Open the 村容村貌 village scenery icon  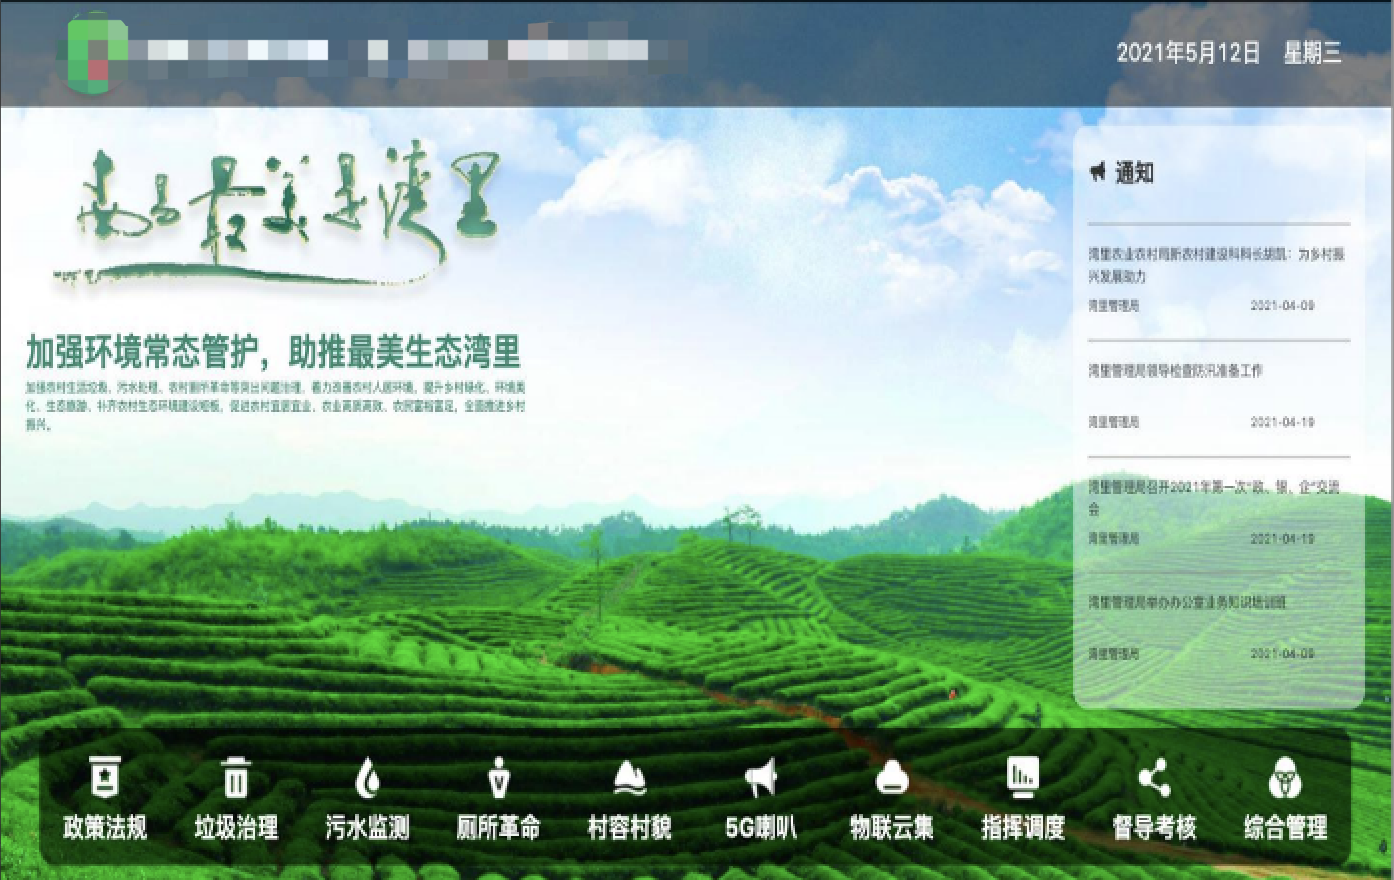[x=628, y=778]
